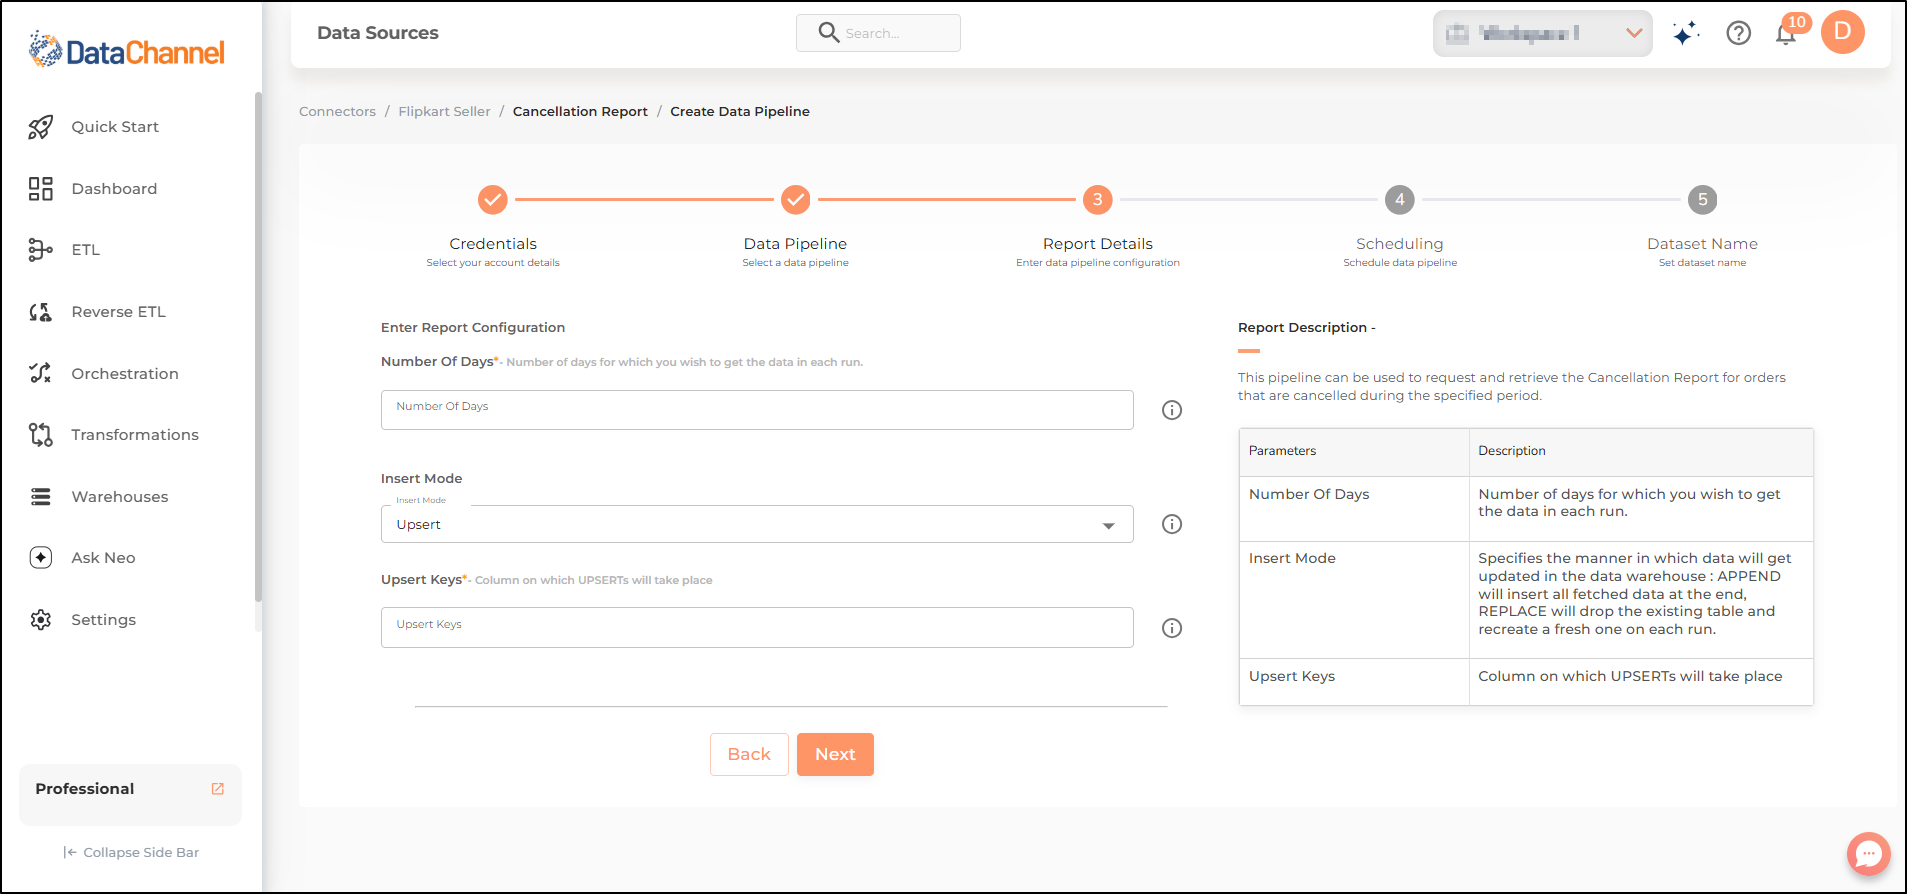
Task: Open the Orchestration icon
Action: 40,373
